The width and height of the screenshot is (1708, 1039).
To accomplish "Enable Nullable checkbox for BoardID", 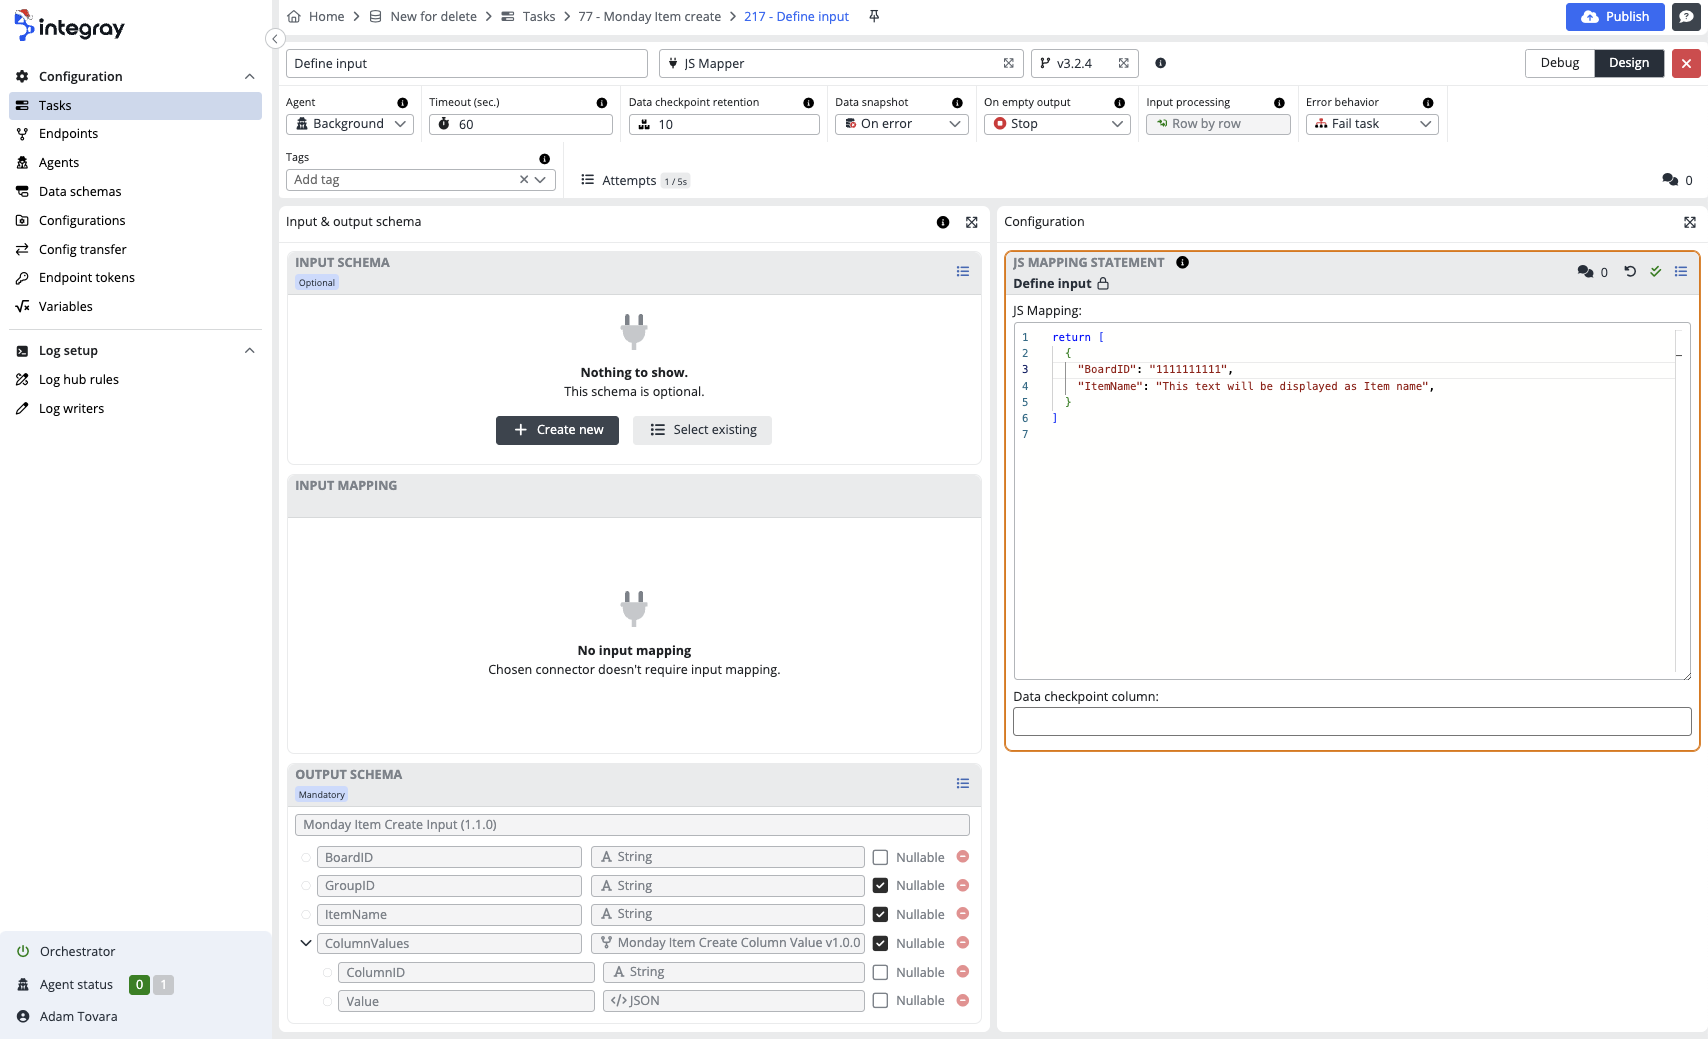I will click(x=880, y=857).
